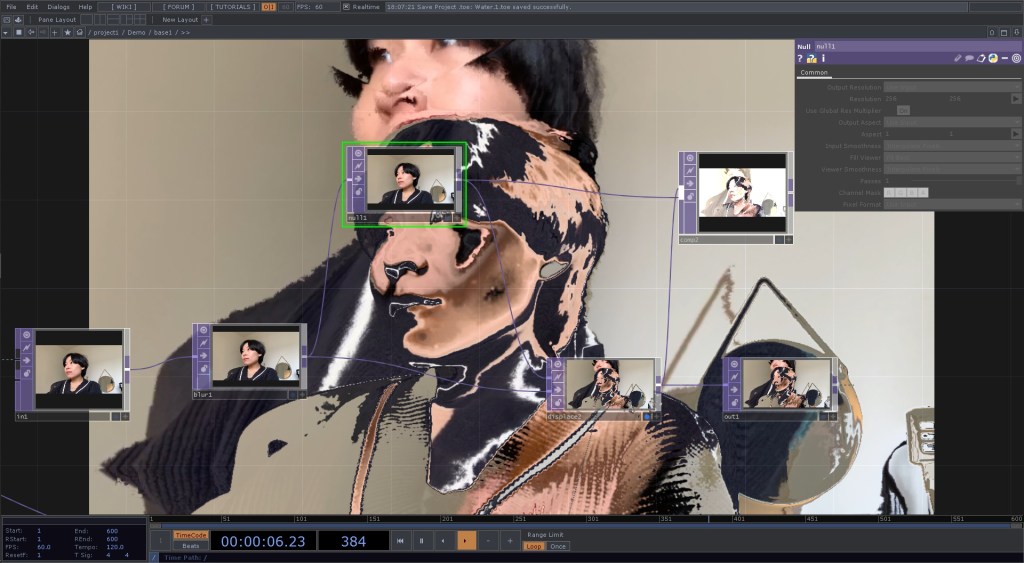Open the TUTORIALS link button
Viewport: 1024px width, 563px height.
(x=231, y=7)
